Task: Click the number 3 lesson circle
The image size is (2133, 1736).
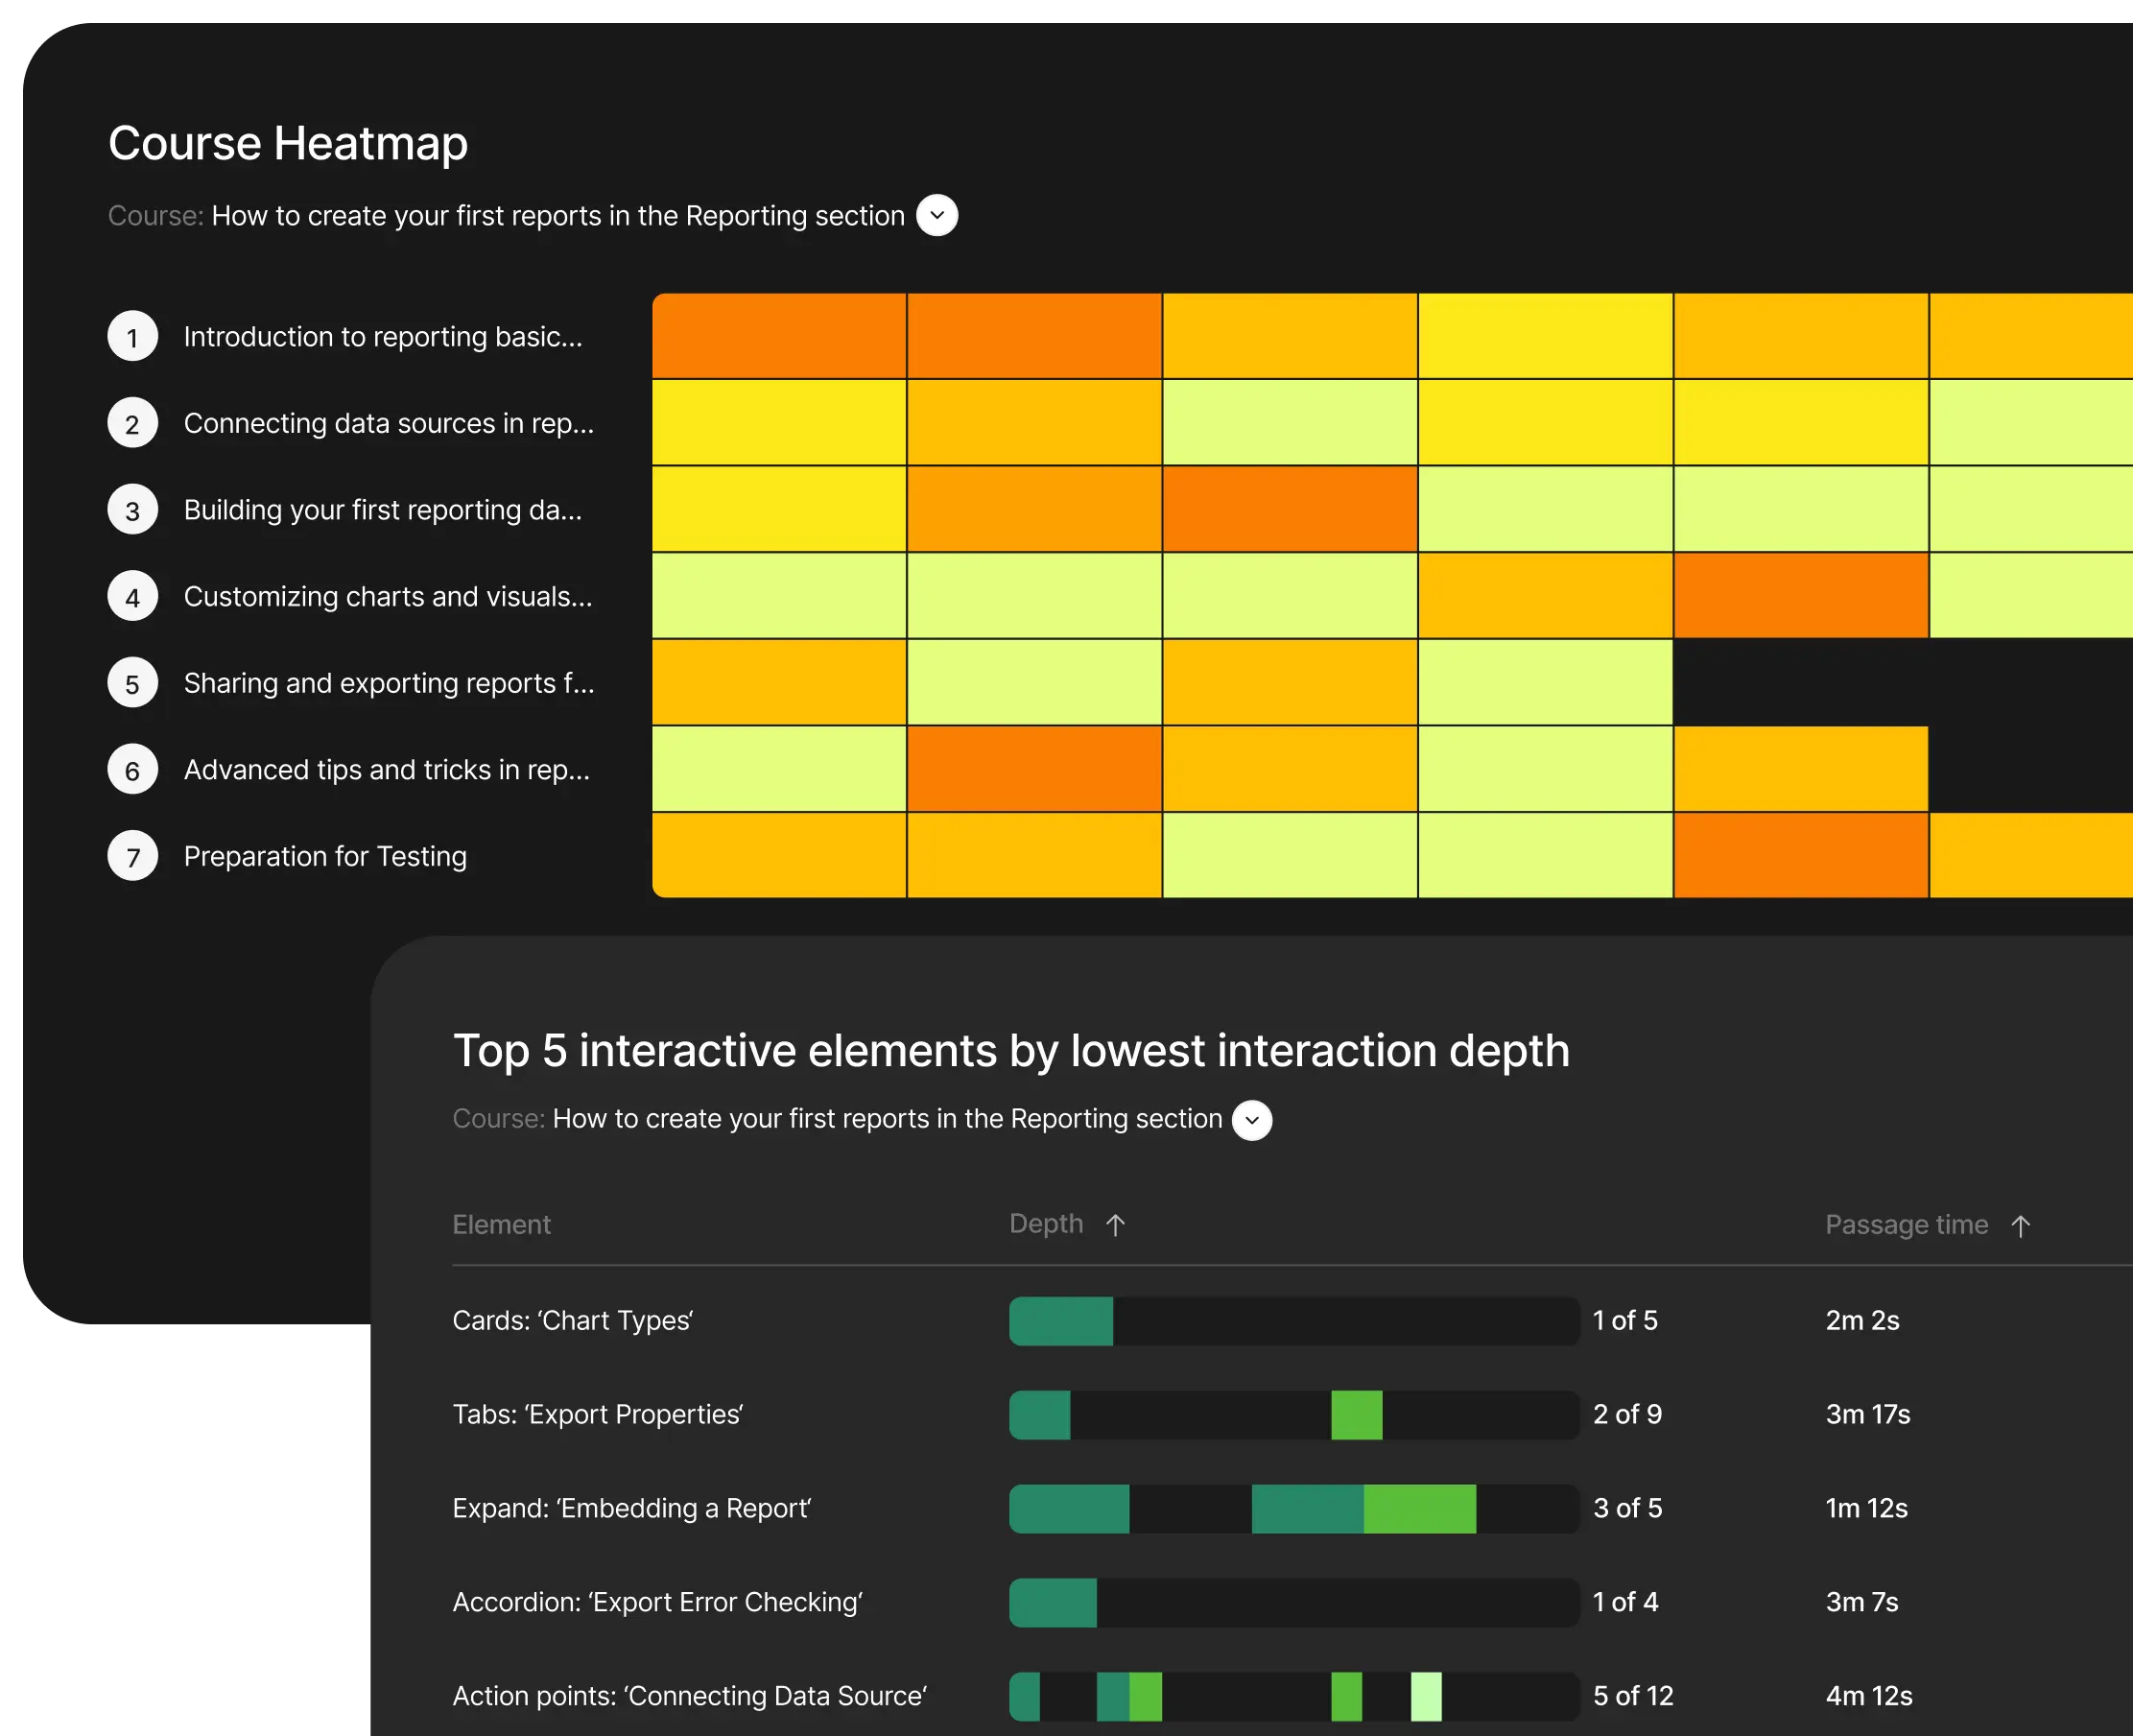Action: (x=133, y=510)
